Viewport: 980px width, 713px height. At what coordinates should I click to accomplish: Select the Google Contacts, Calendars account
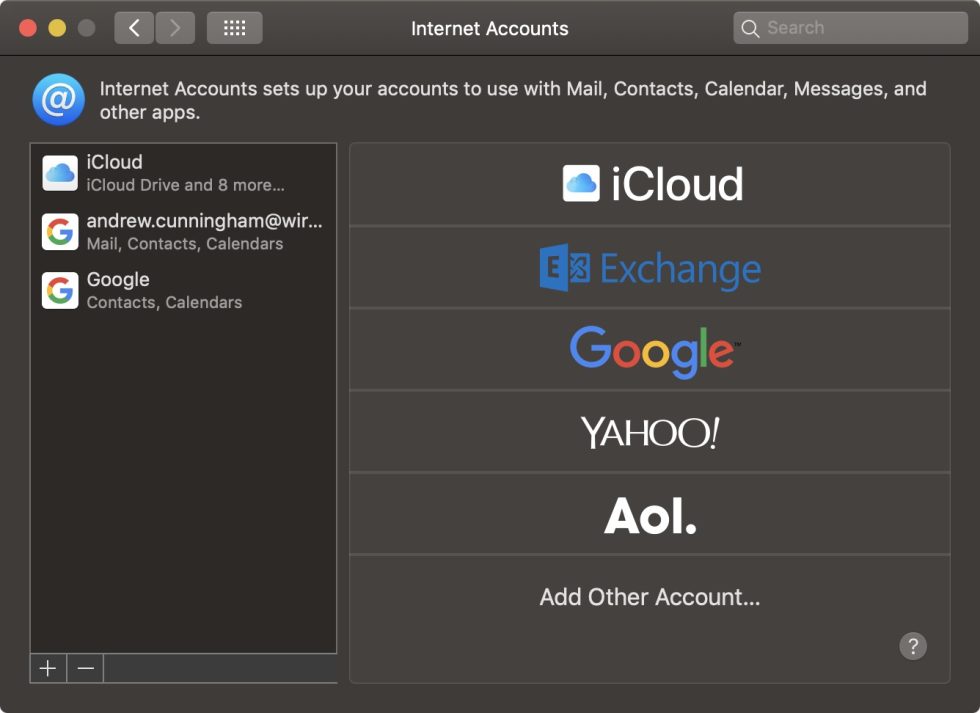point(183,291)
